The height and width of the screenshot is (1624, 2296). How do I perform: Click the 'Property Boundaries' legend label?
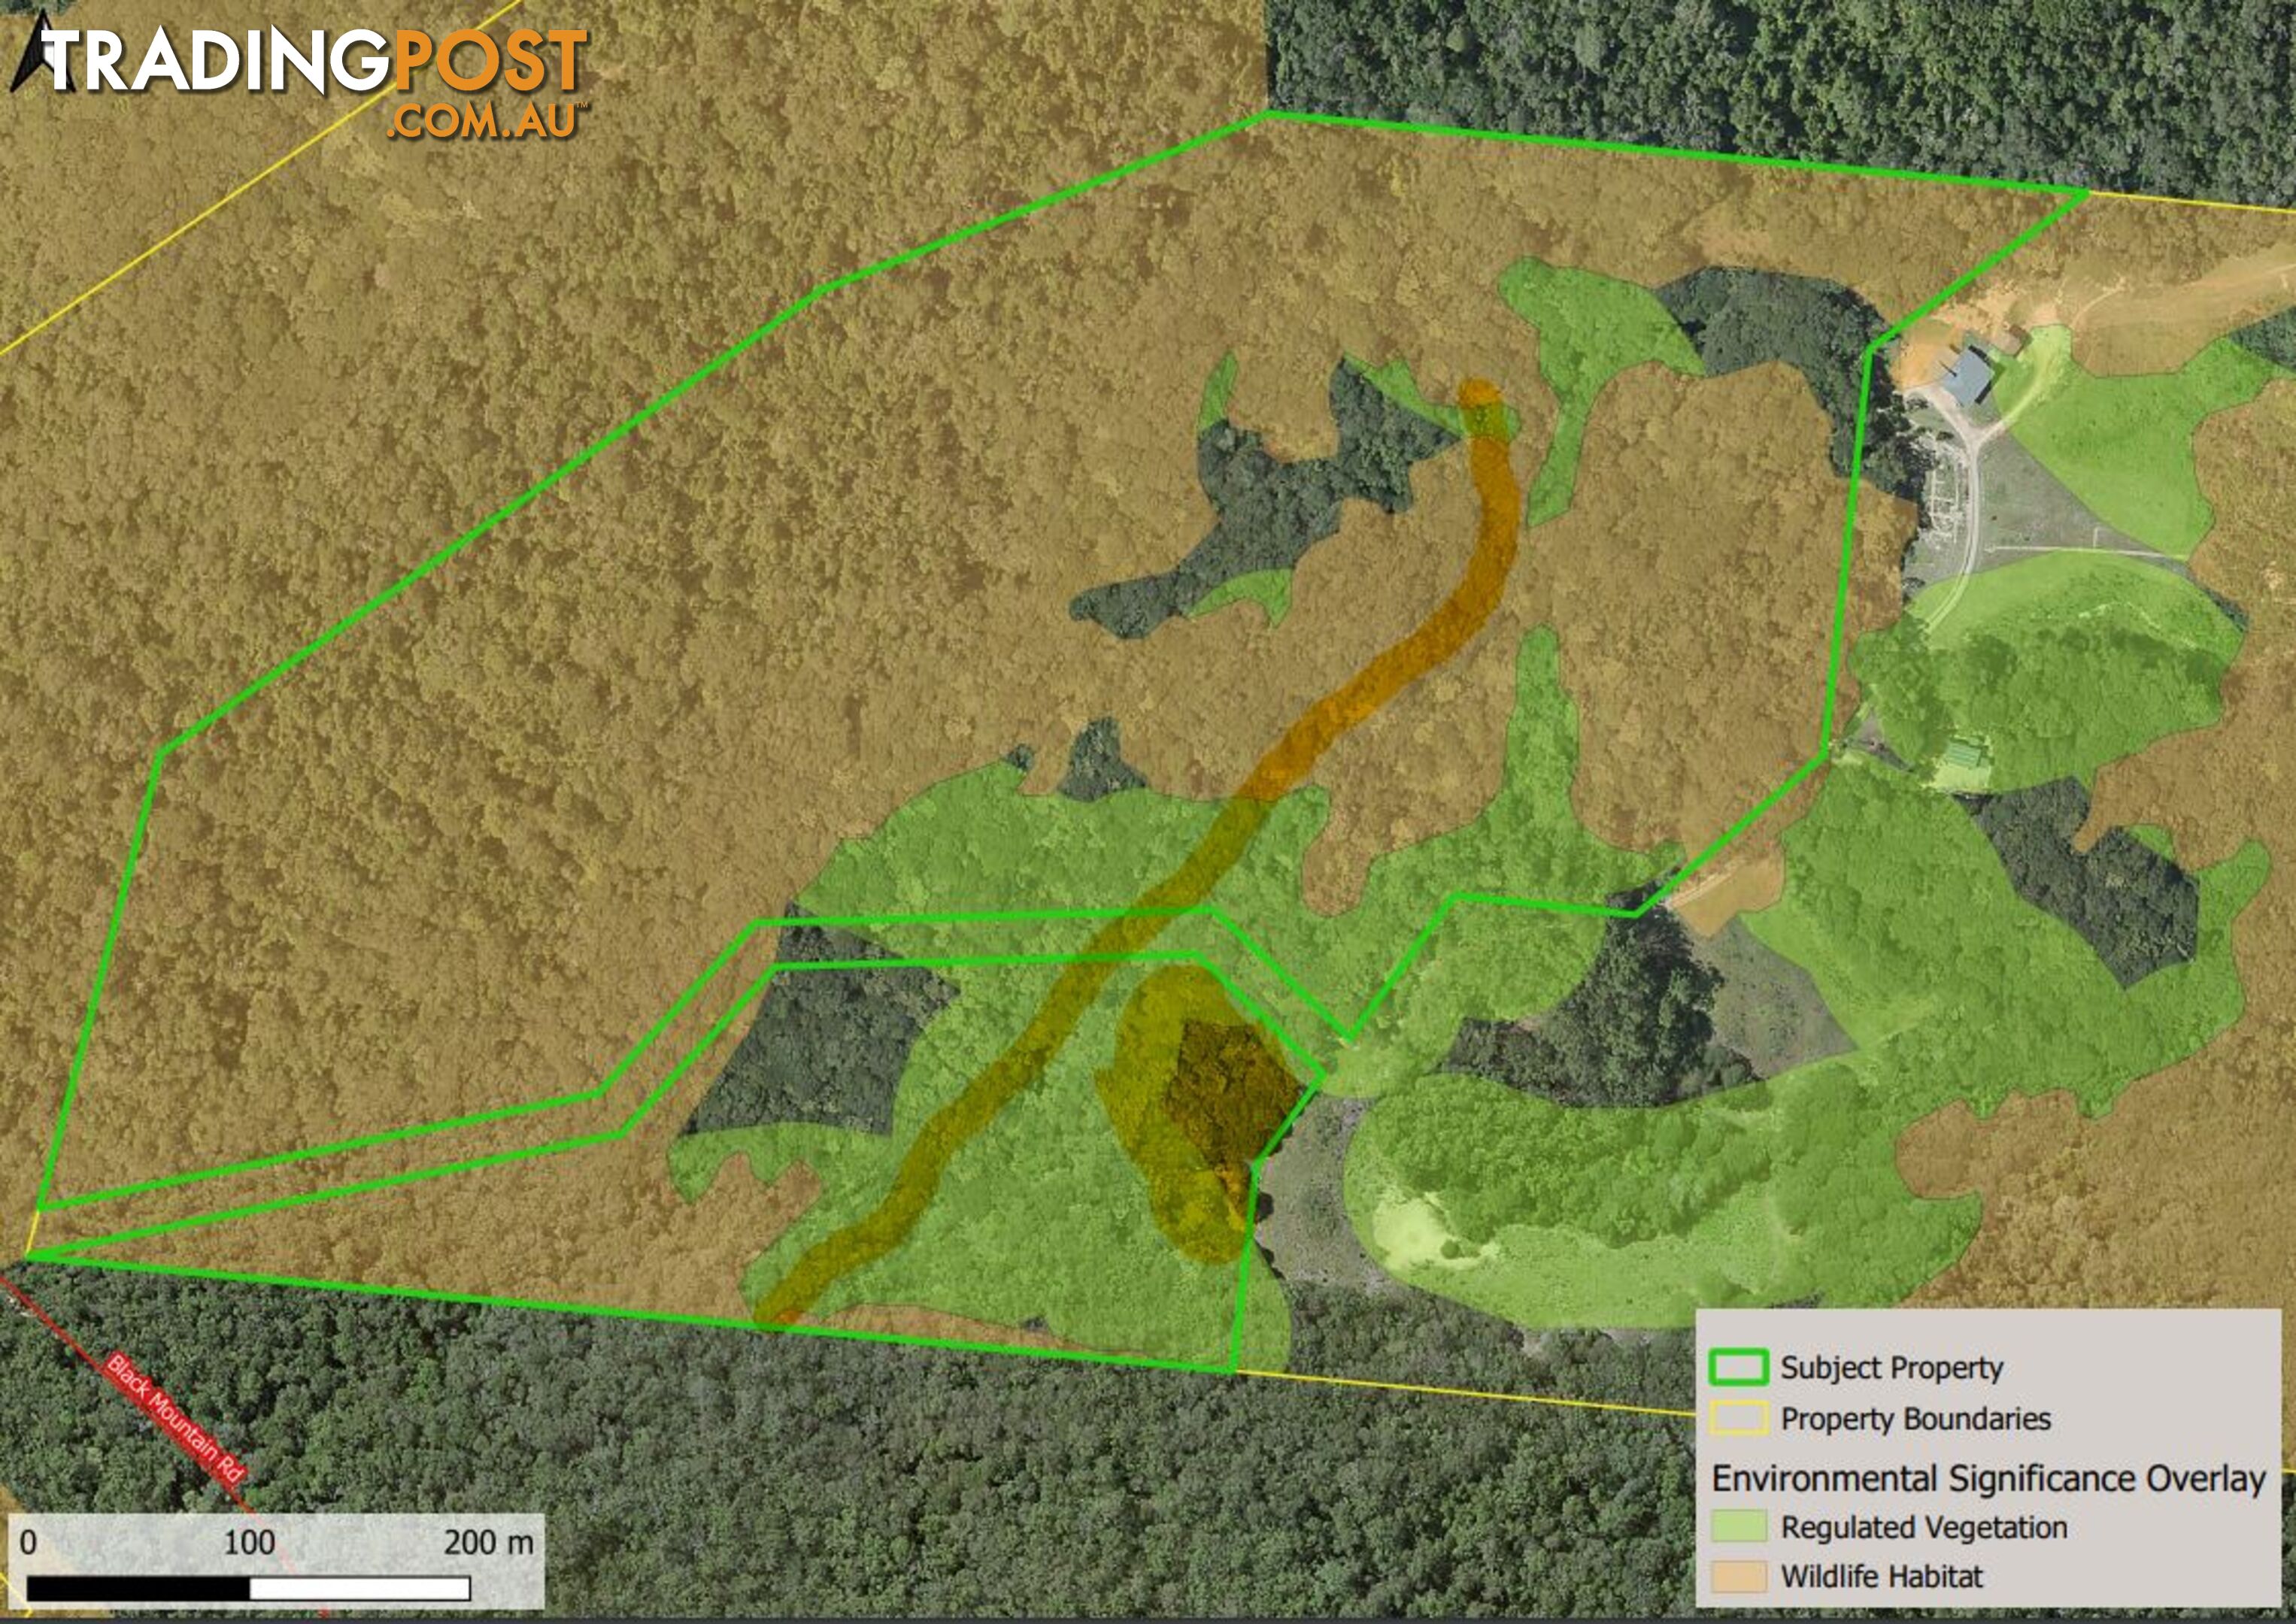click(1915, 1419)
